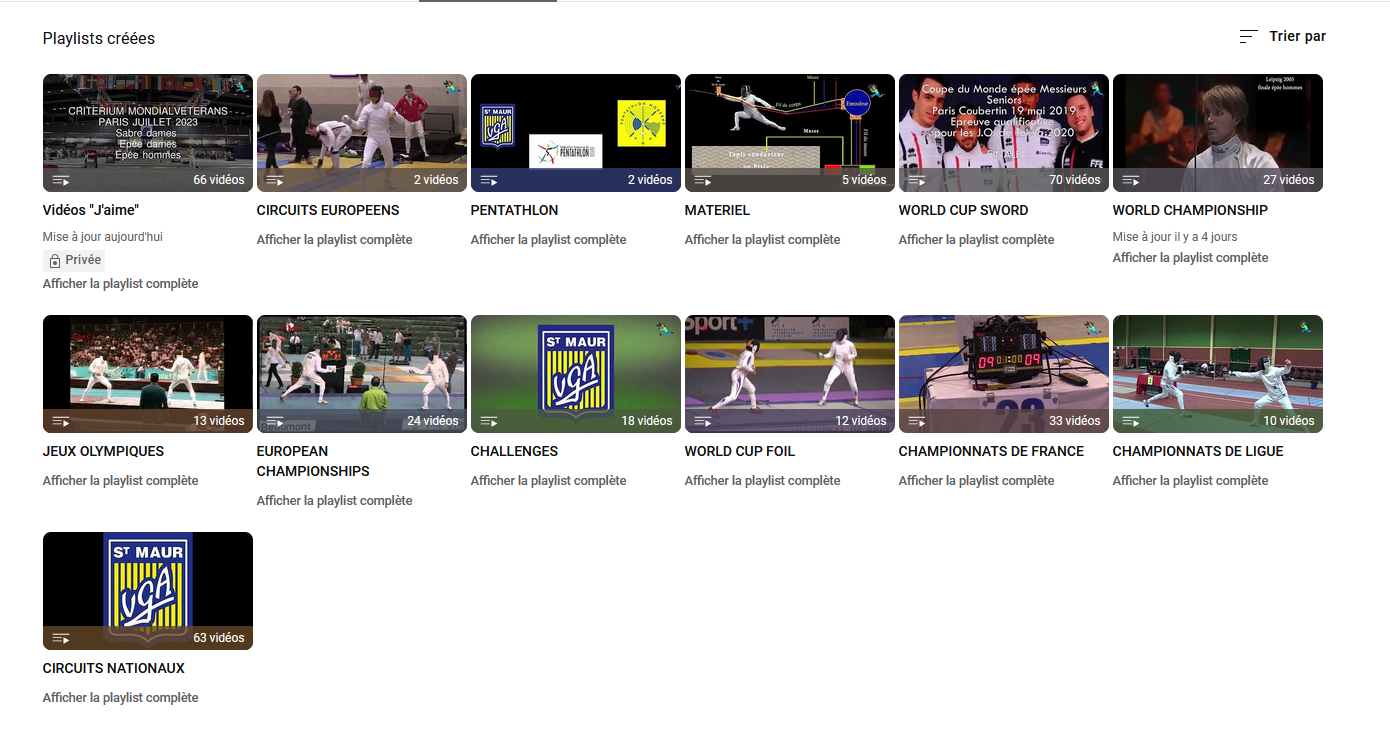Click playlist icon on JEUX OLYMPIQUES thumbnail
The image size is (1390, 737).
[61, 421]
